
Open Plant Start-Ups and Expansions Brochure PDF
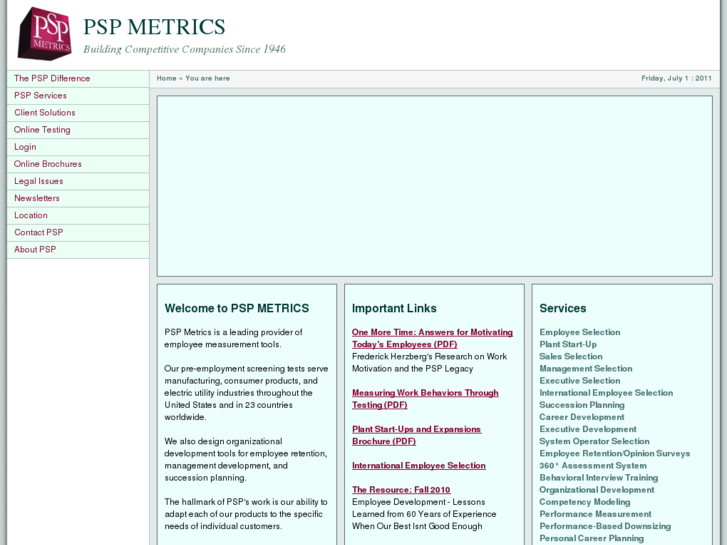coord(416,435)
